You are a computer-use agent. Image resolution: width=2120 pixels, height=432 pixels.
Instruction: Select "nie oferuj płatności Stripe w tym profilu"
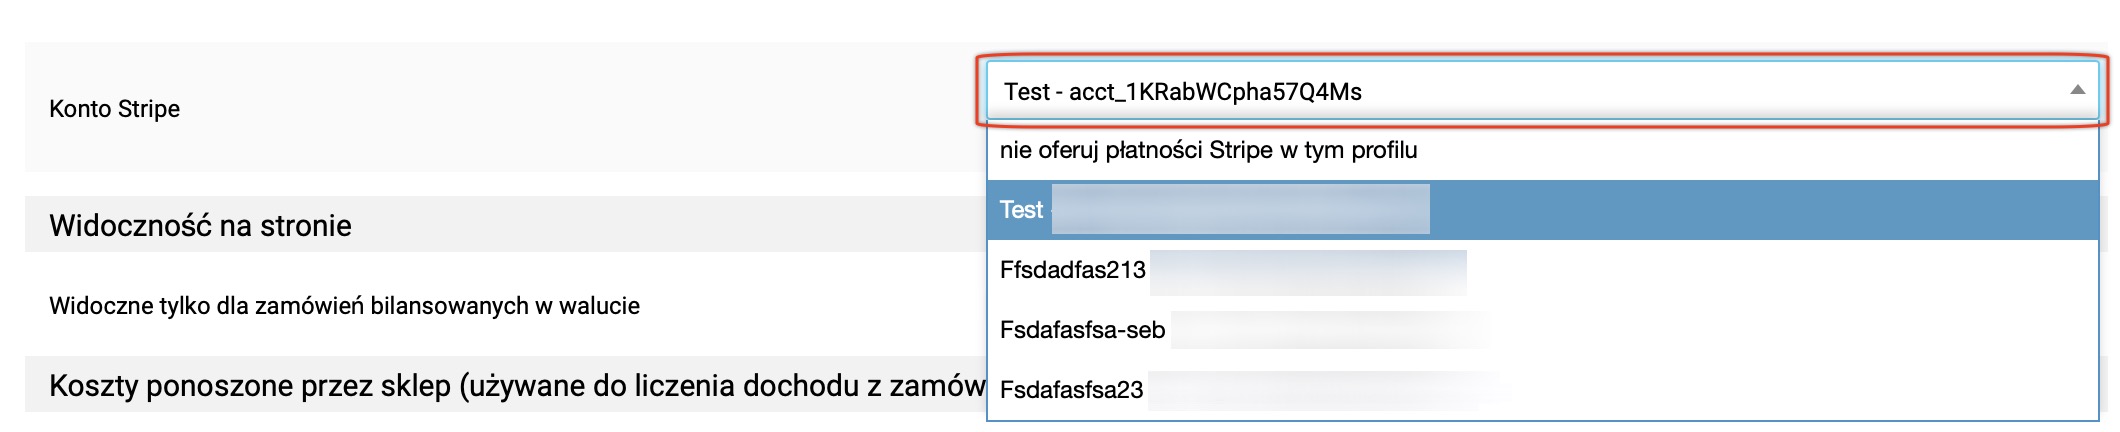1208,150
